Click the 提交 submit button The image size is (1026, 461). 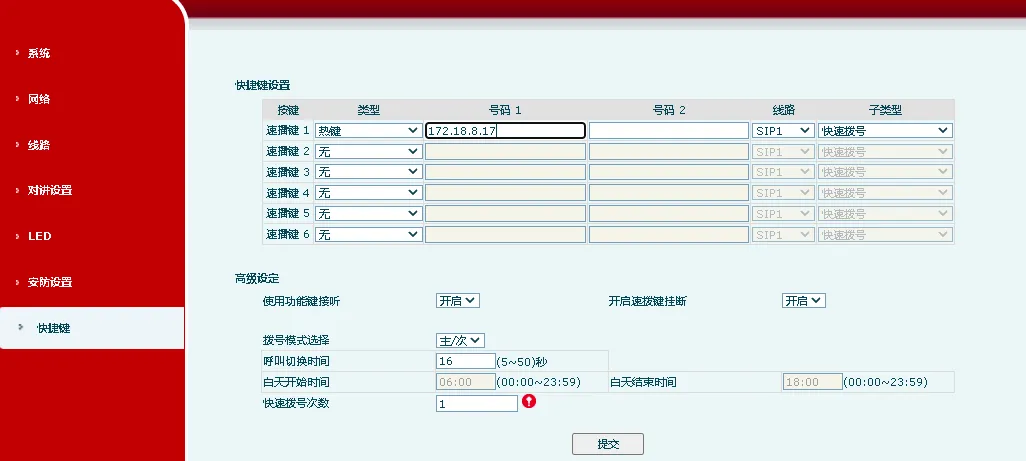tap(607, 443)
